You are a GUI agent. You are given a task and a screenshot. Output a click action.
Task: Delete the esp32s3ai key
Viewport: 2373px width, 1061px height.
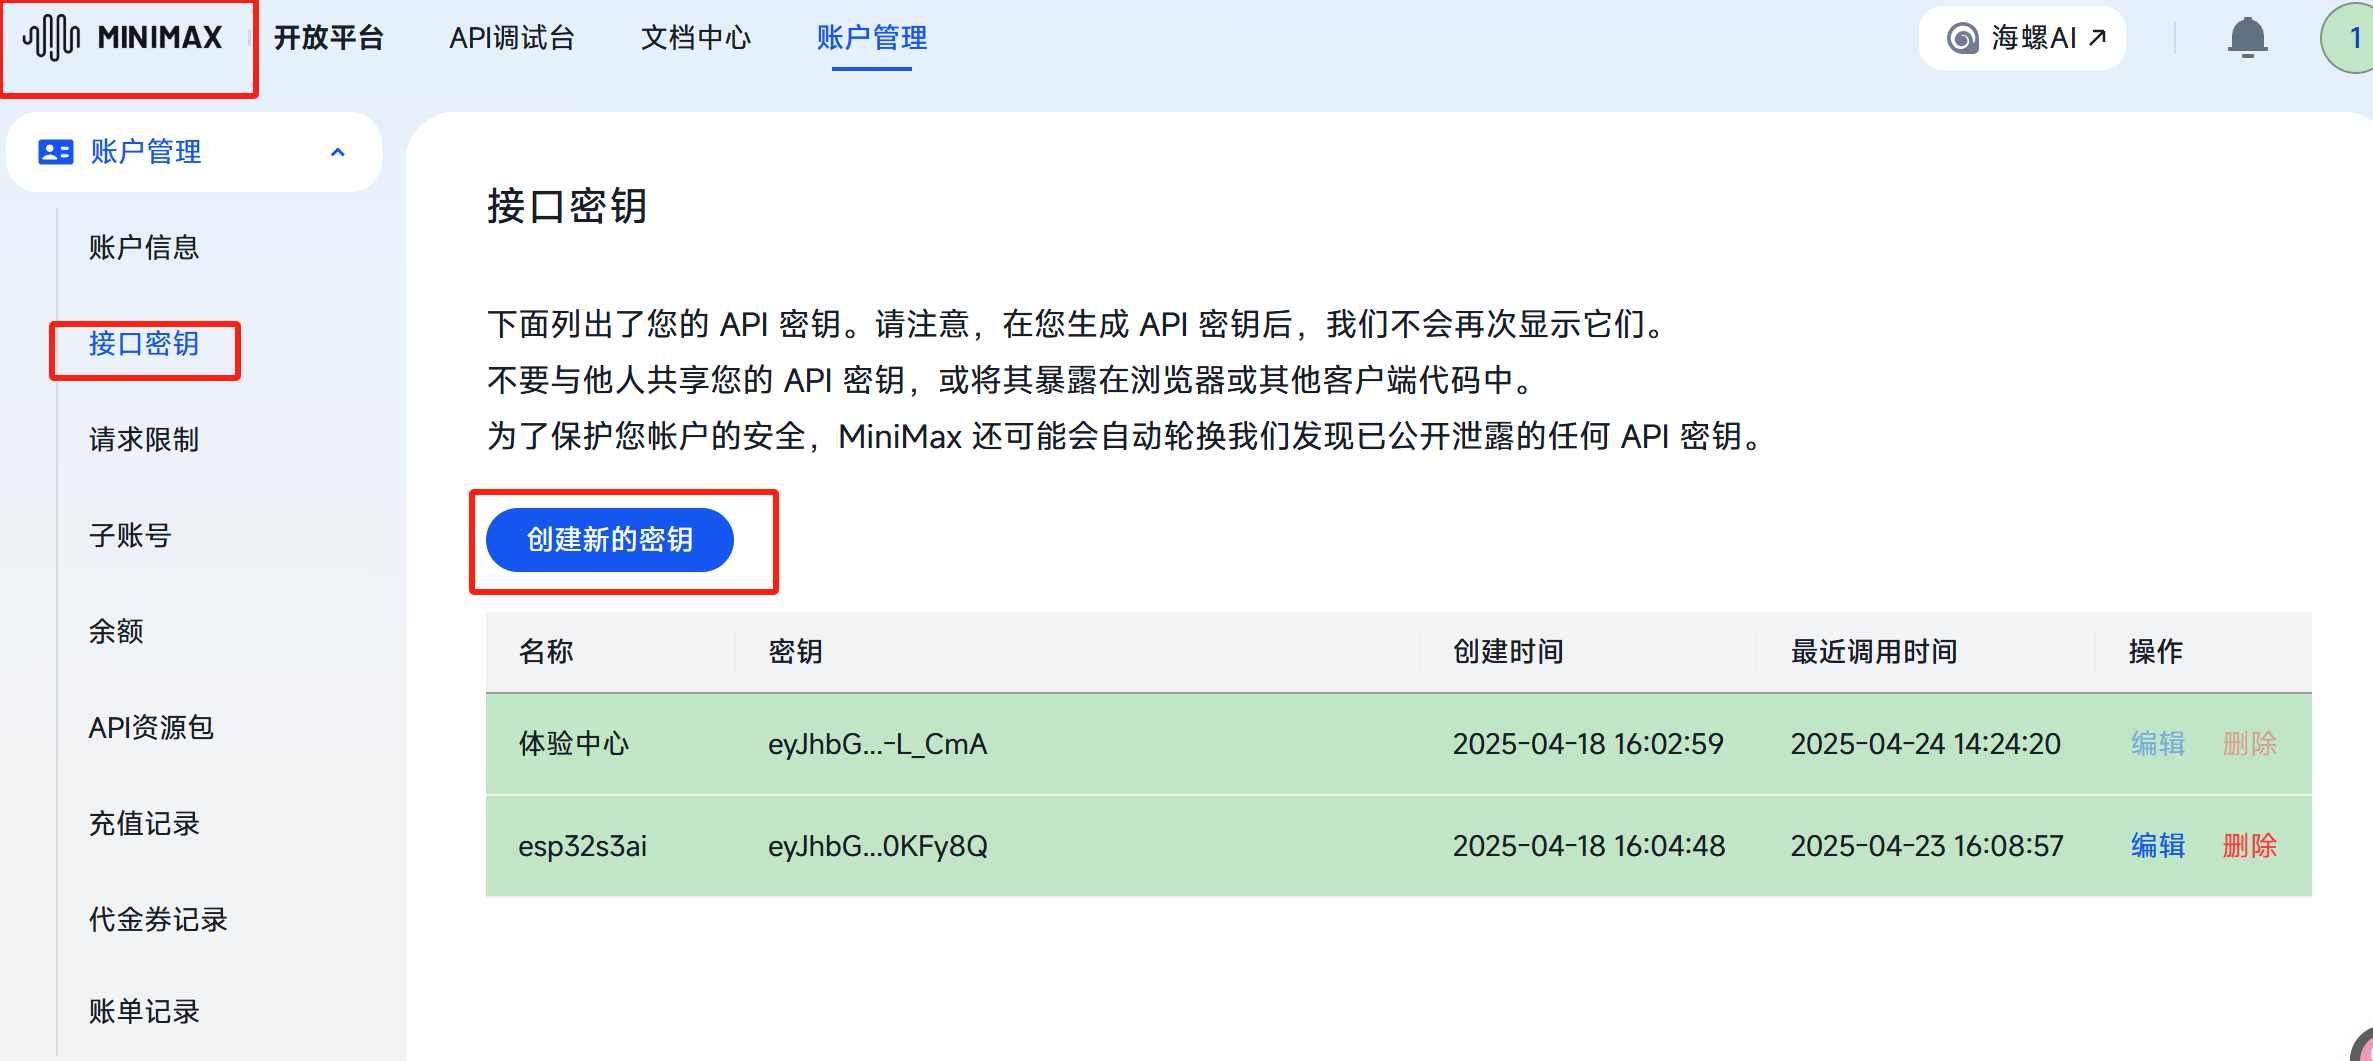click(x=2249, y=846)
